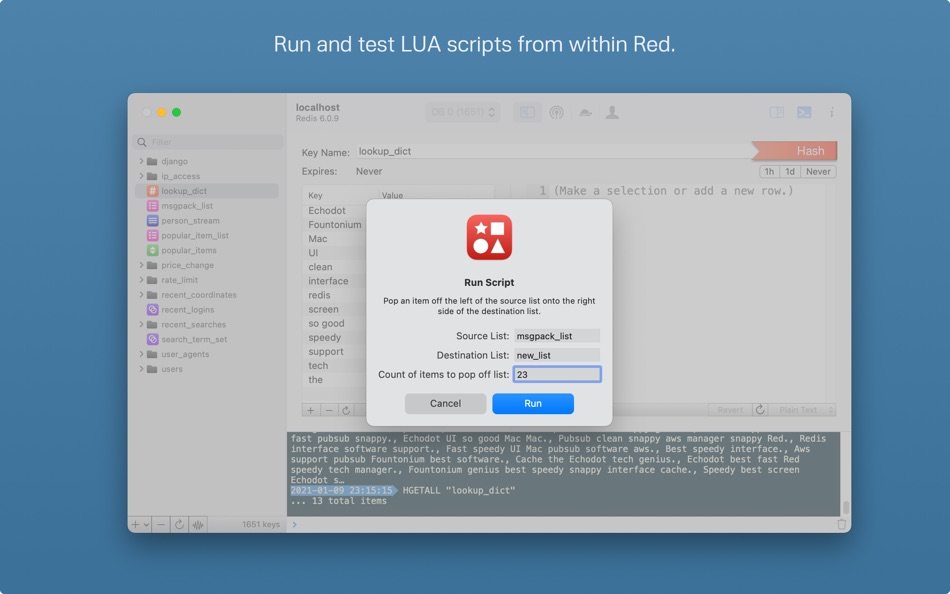Toggle the key browser layout icon
Screen dimensions: 950x594
click(528, 112)
